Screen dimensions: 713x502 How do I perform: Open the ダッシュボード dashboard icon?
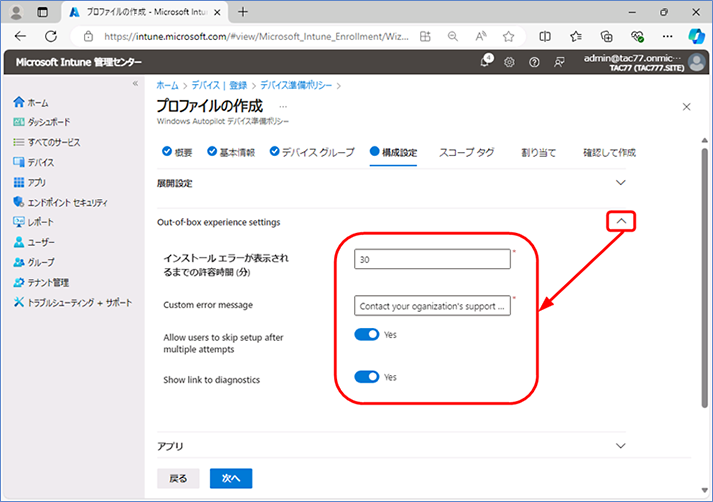[19, 122]
